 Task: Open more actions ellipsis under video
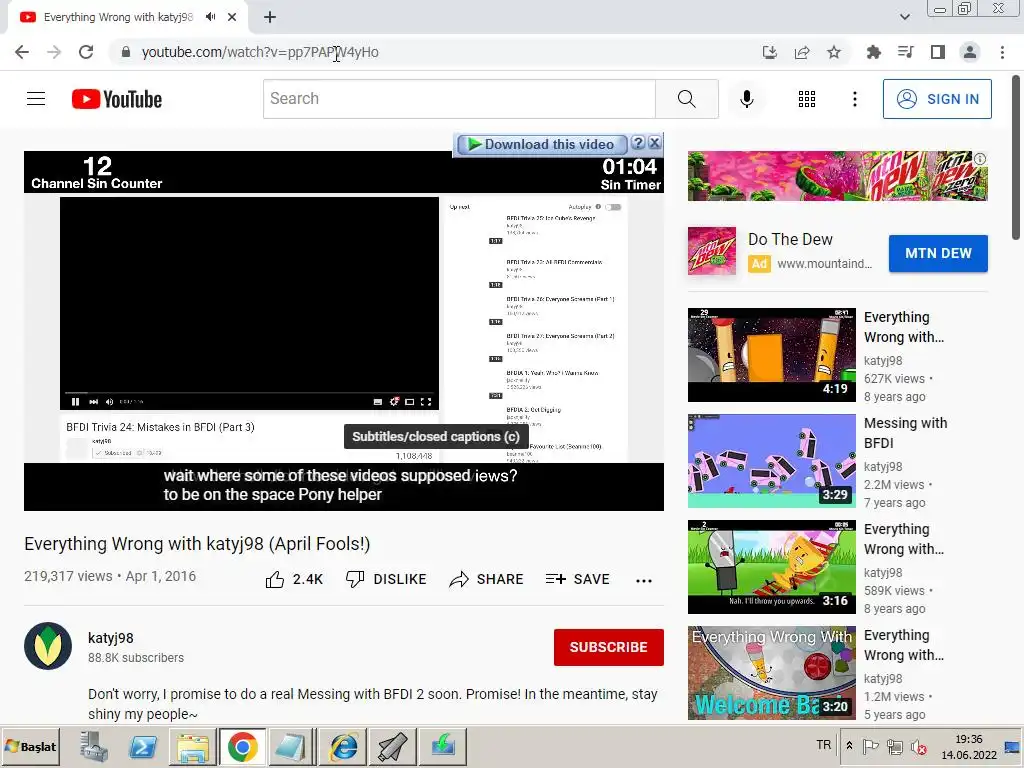click(643, 581)
